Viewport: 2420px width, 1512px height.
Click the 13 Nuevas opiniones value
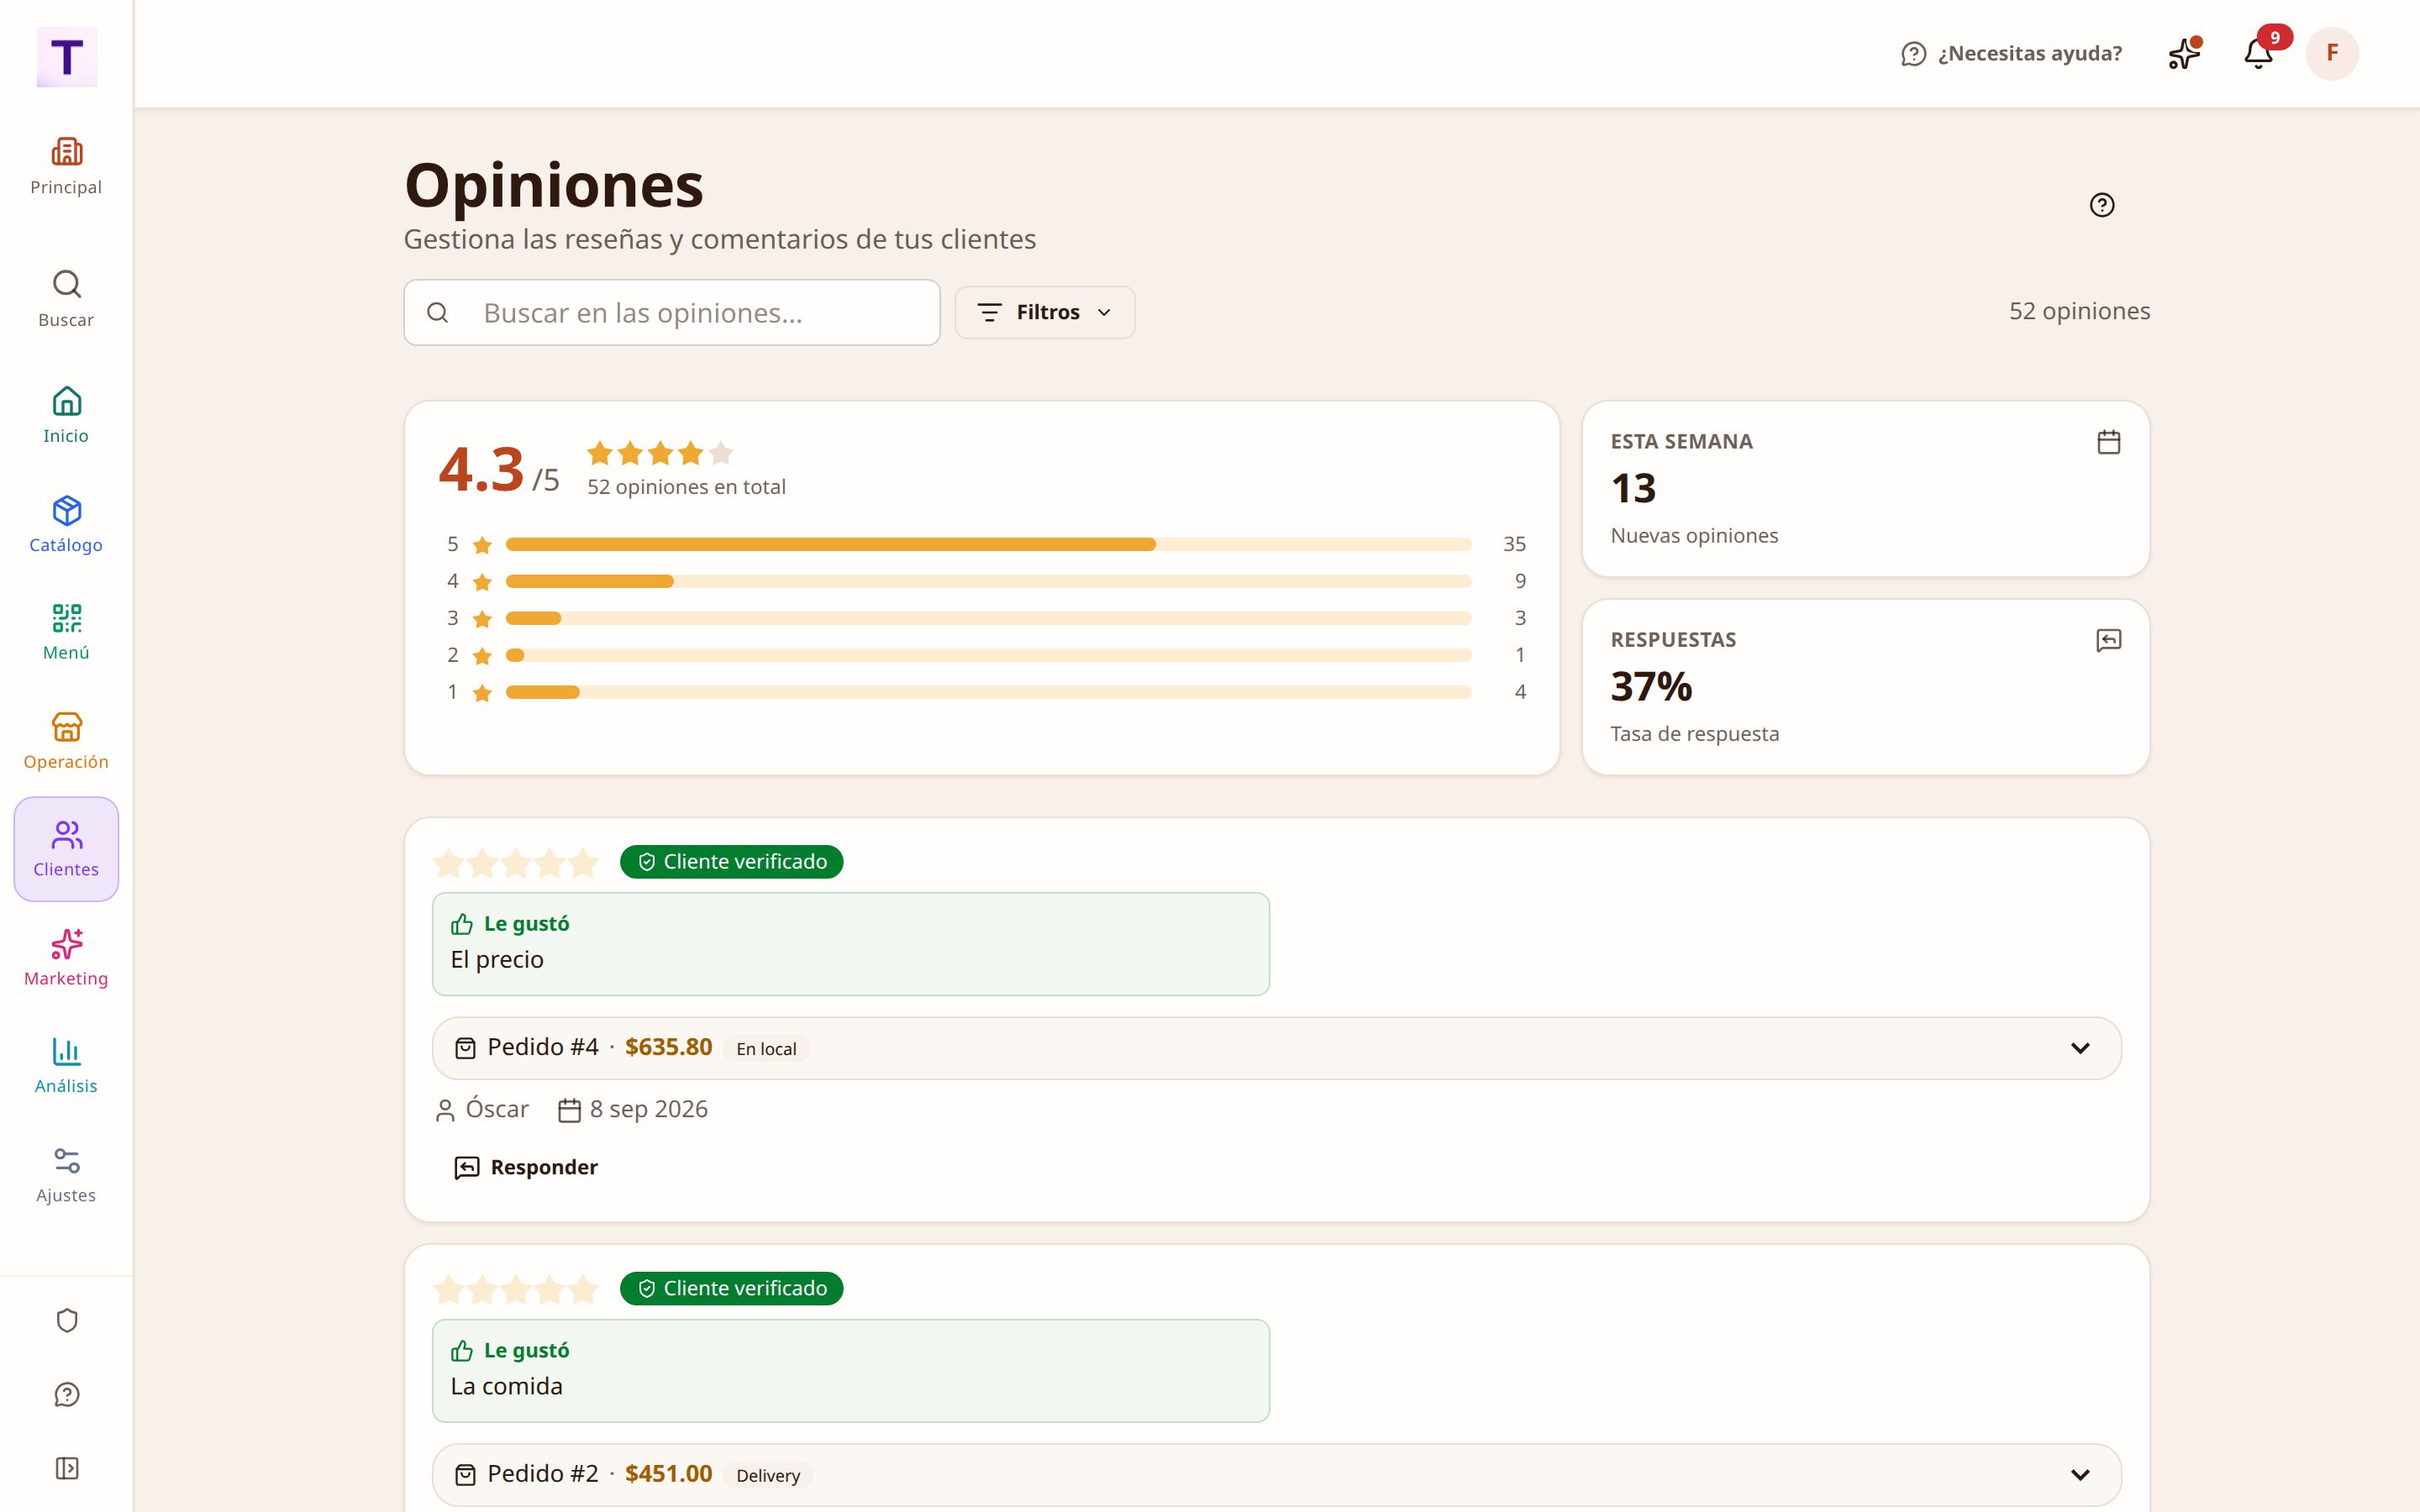1633,489
